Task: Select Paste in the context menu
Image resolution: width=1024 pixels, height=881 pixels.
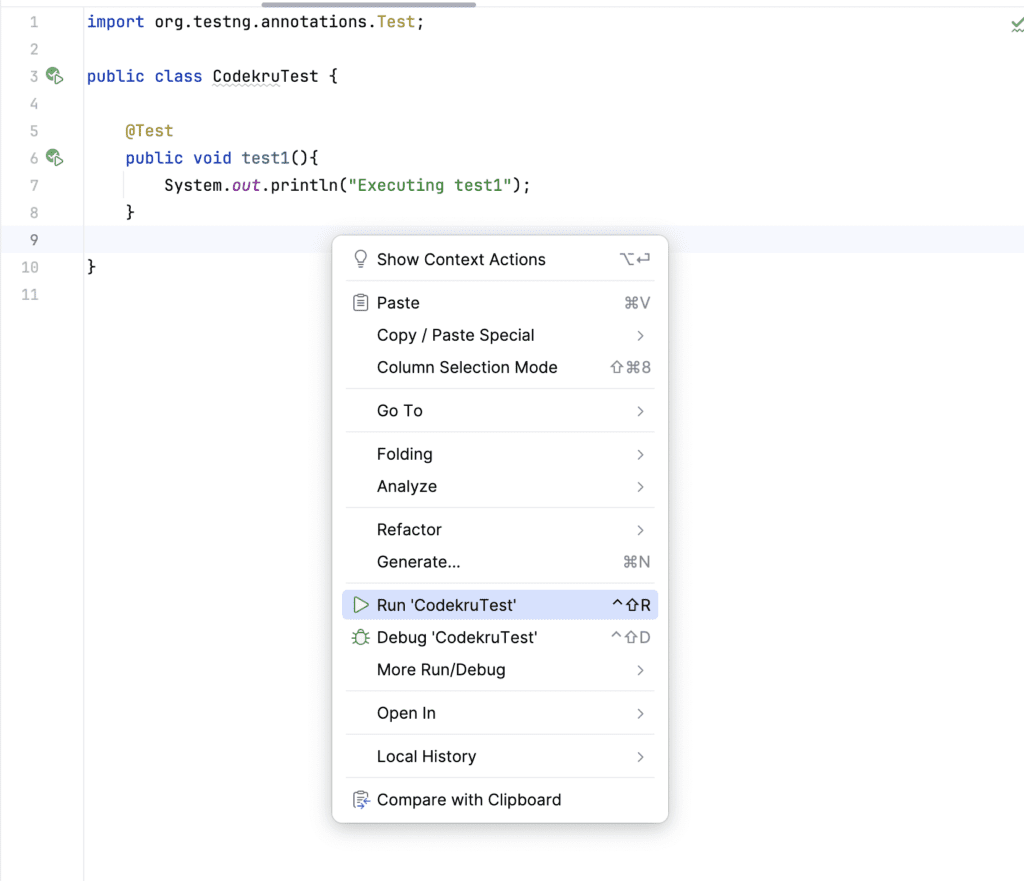Action: coord(500,302)
